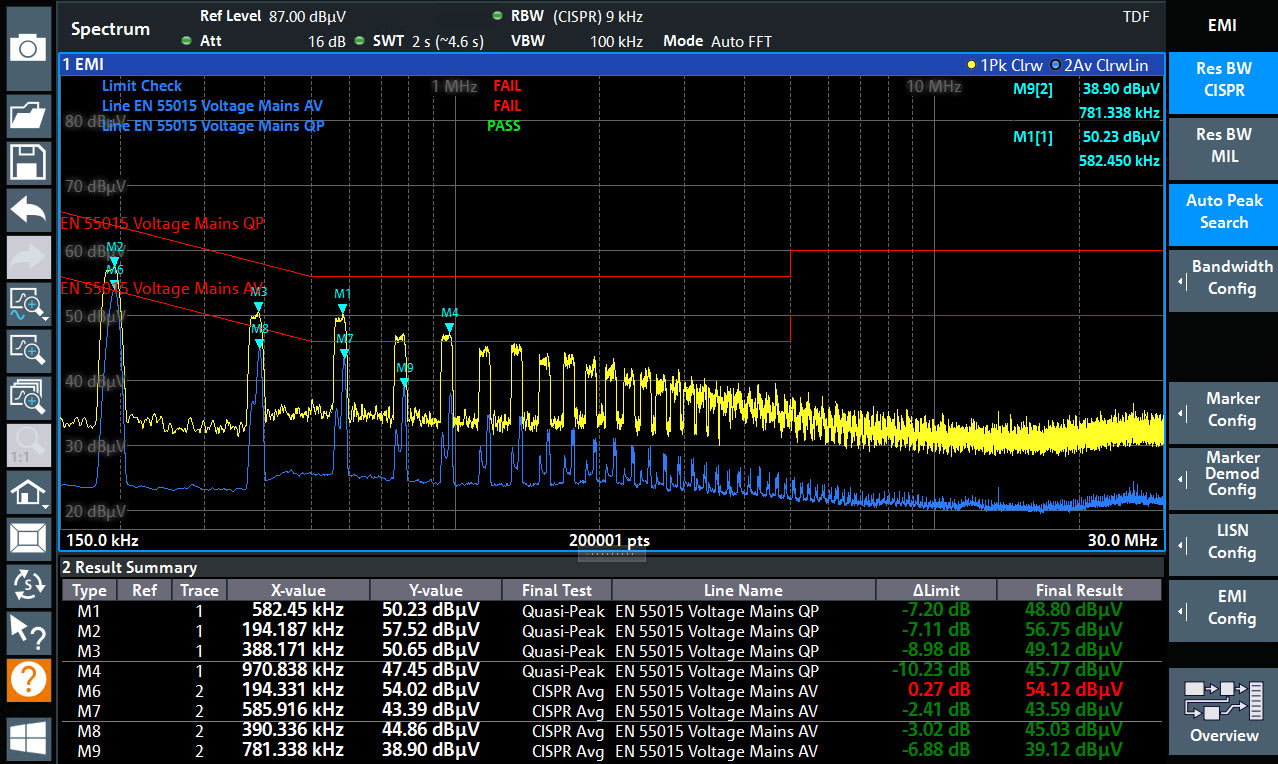Save current settings with the floppy disk icon

[x=27, y=162]
